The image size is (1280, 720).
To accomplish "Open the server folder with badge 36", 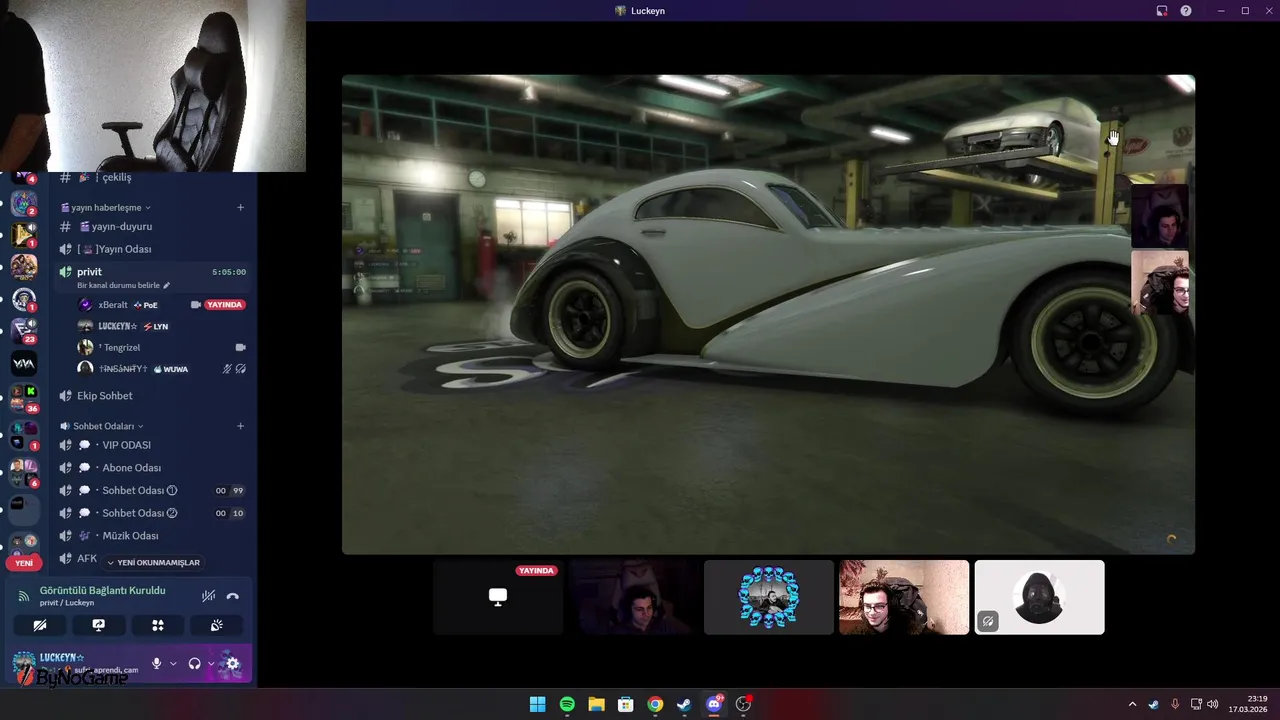I will point(24,397).
